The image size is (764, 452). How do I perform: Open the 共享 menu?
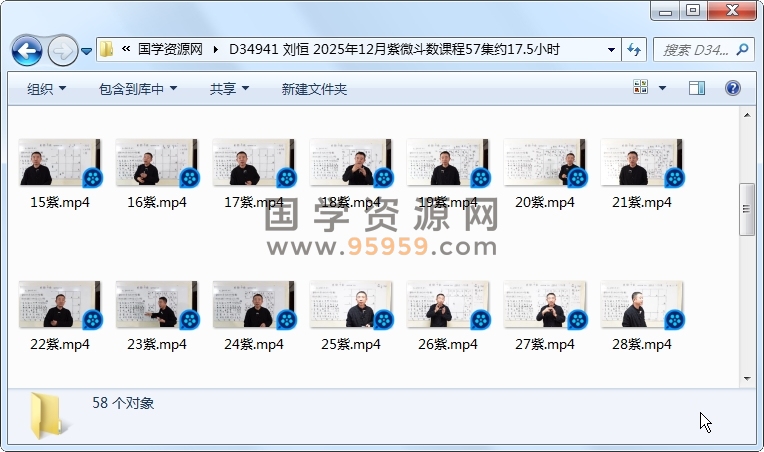coord(229,89)
